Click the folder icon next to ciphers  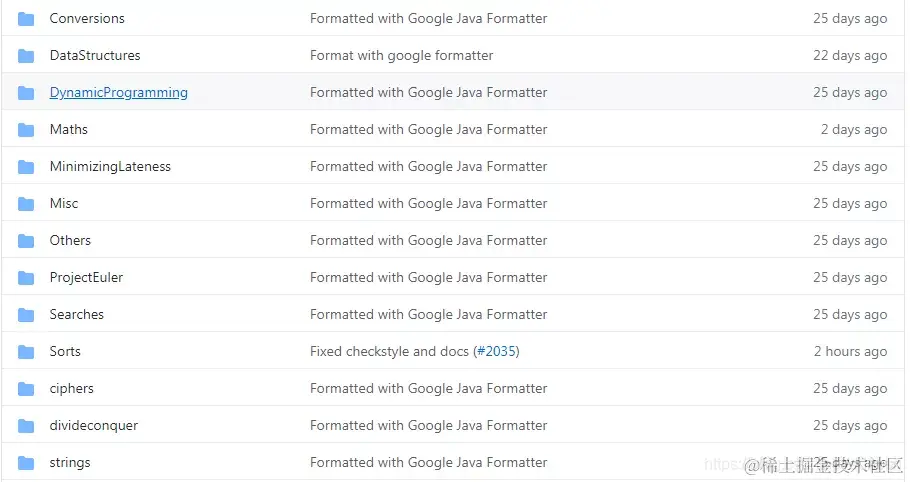click(x=26, y=389)
